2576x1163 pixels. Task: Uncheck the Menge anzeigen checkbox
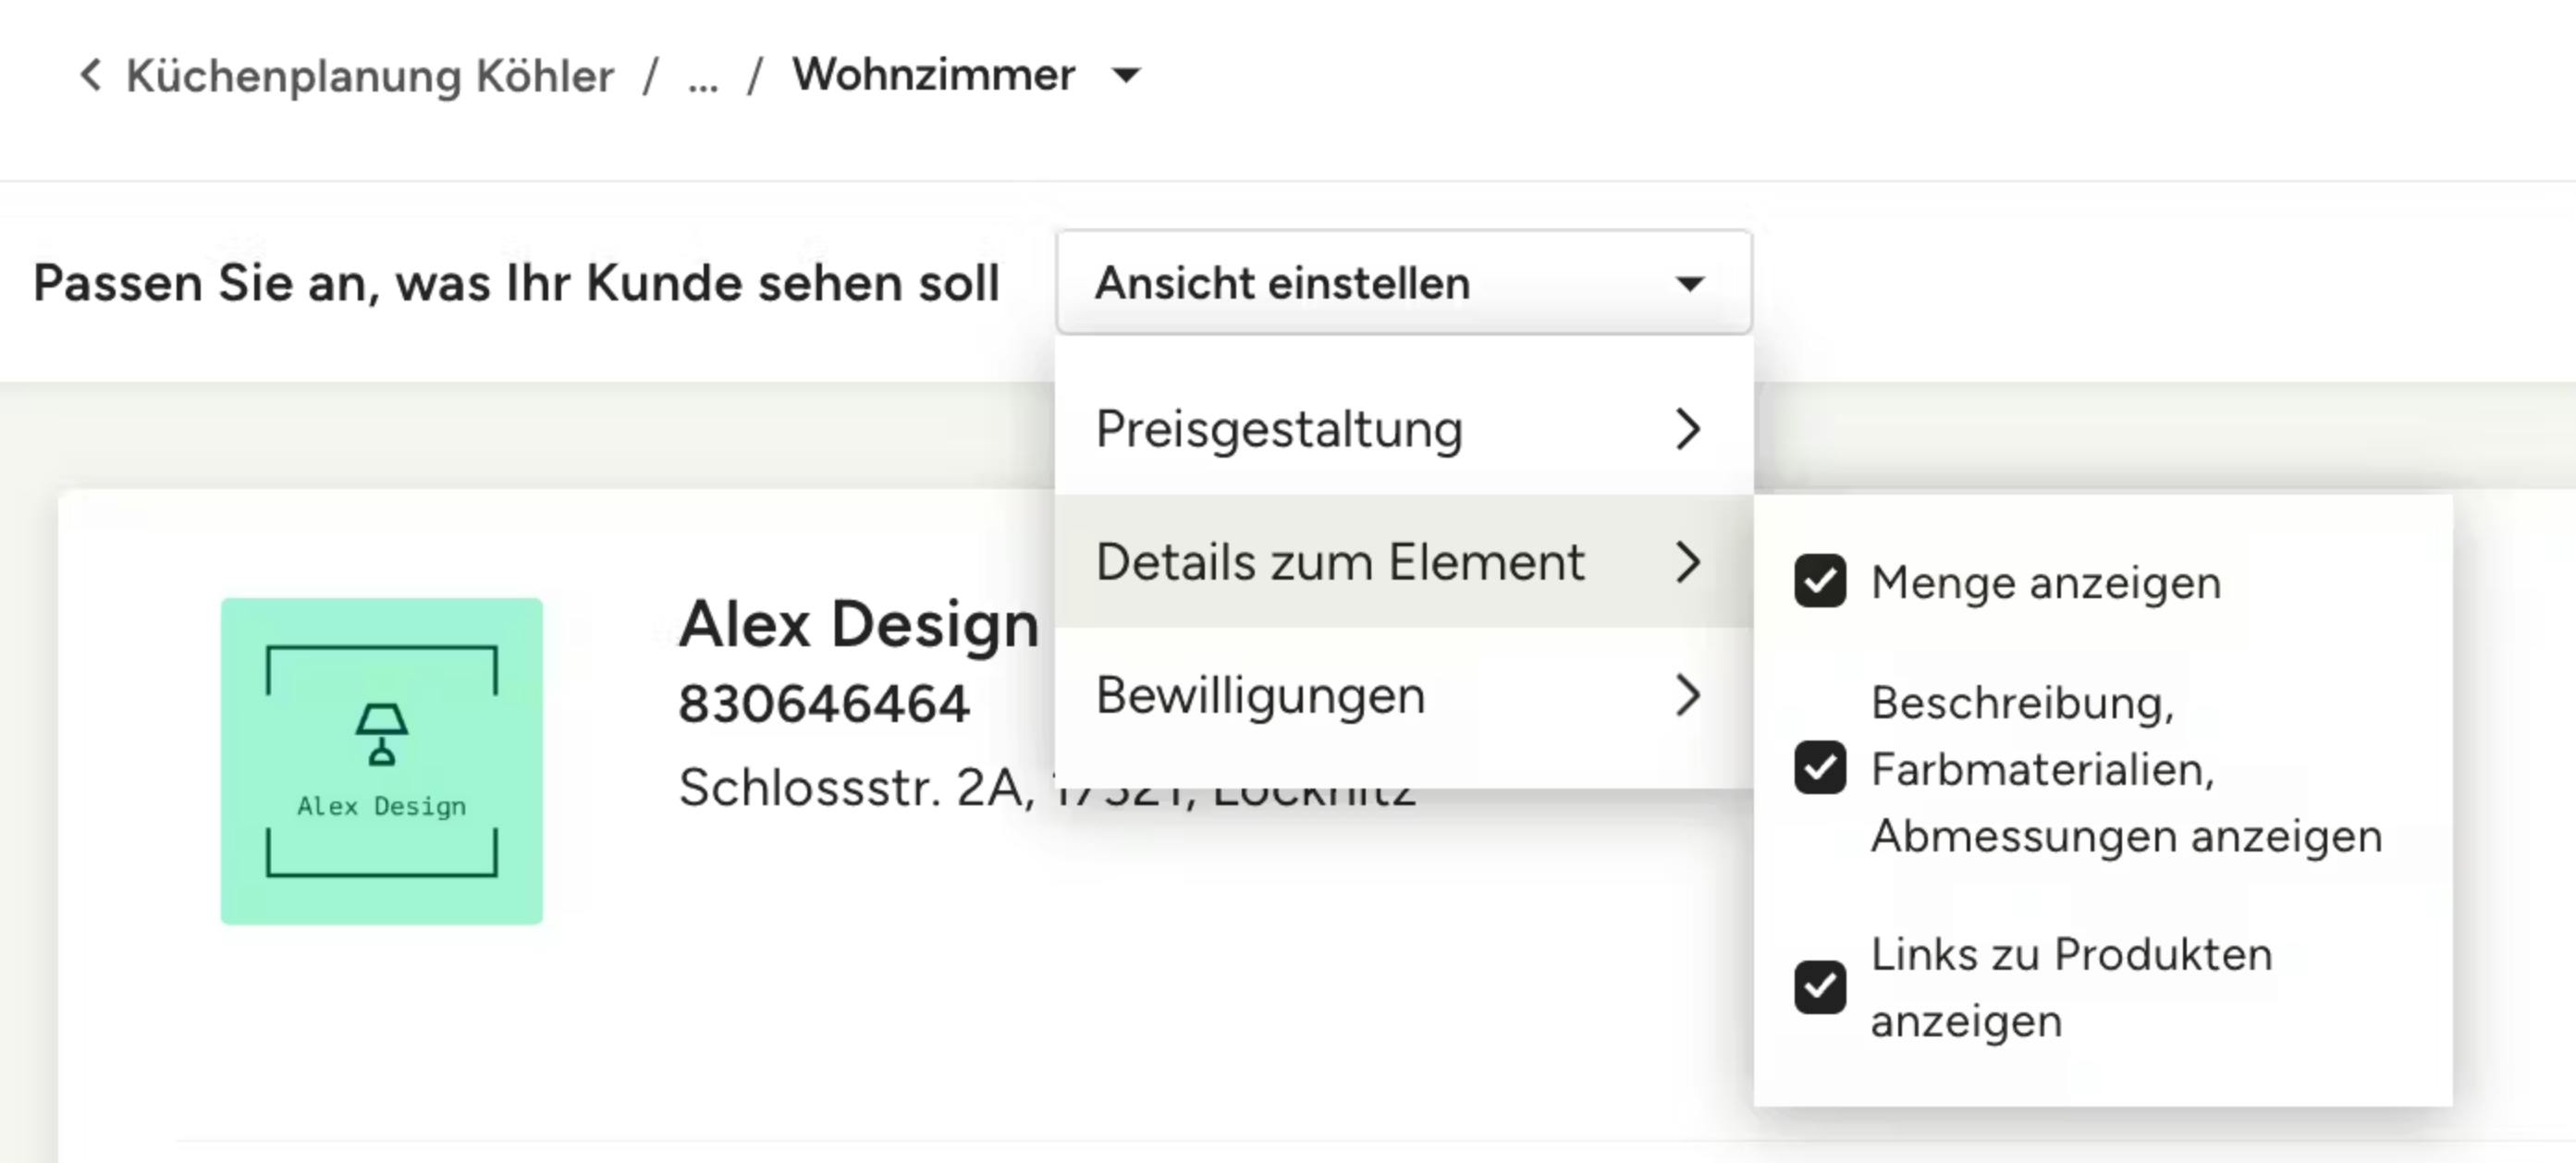pos(1819,581)
